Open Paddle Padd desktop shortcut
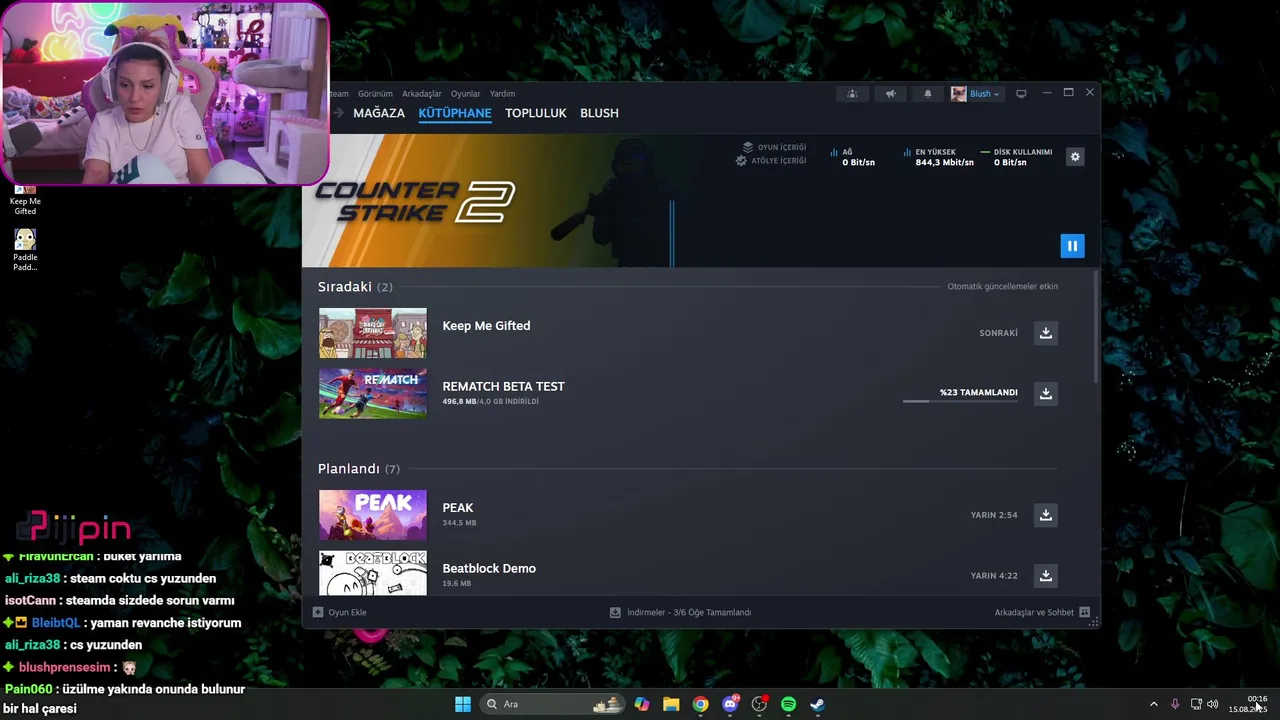The height and width of the screenshot is (720, 1280). point(25,250)
